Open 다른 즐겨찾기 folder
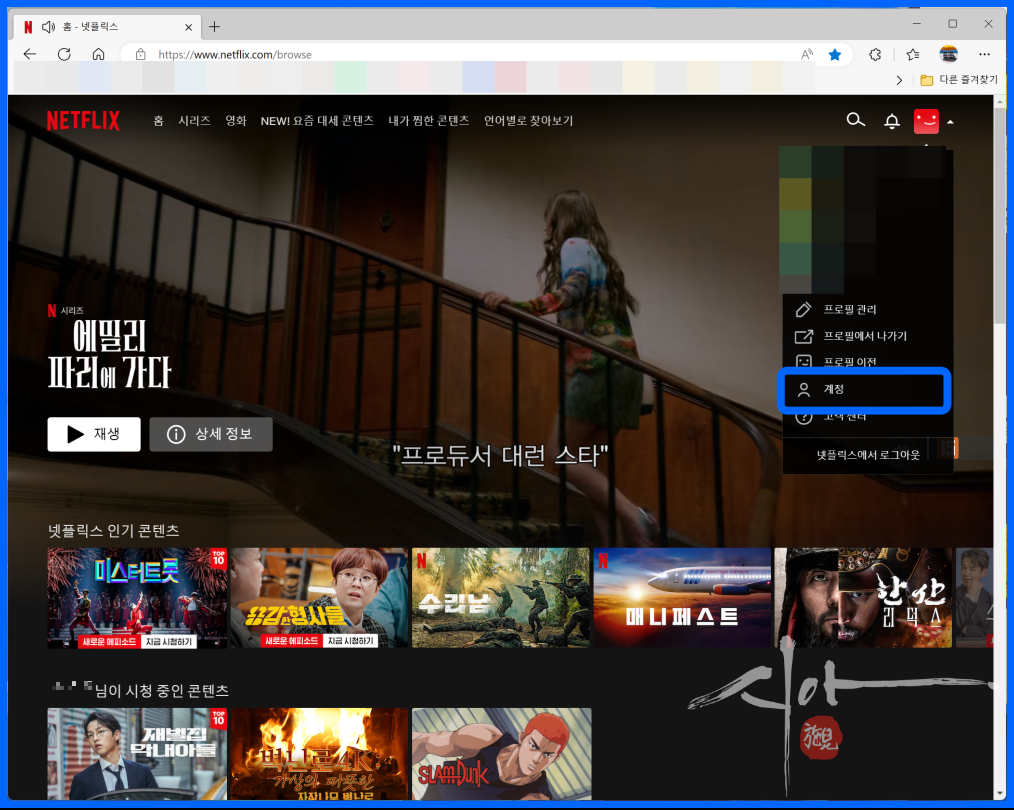This screenshot has height=810, width=1014. tap(959, 80)
